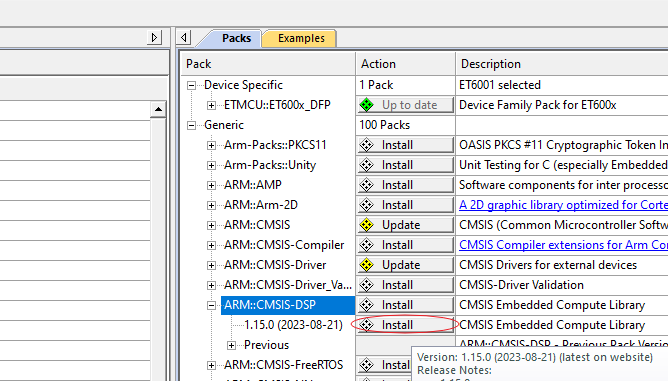Image resolution: width=668 pixels, height=381 pixels.
Task: Select the Arm-Packs::PKCS11 tree item
Action: point(275,145)
